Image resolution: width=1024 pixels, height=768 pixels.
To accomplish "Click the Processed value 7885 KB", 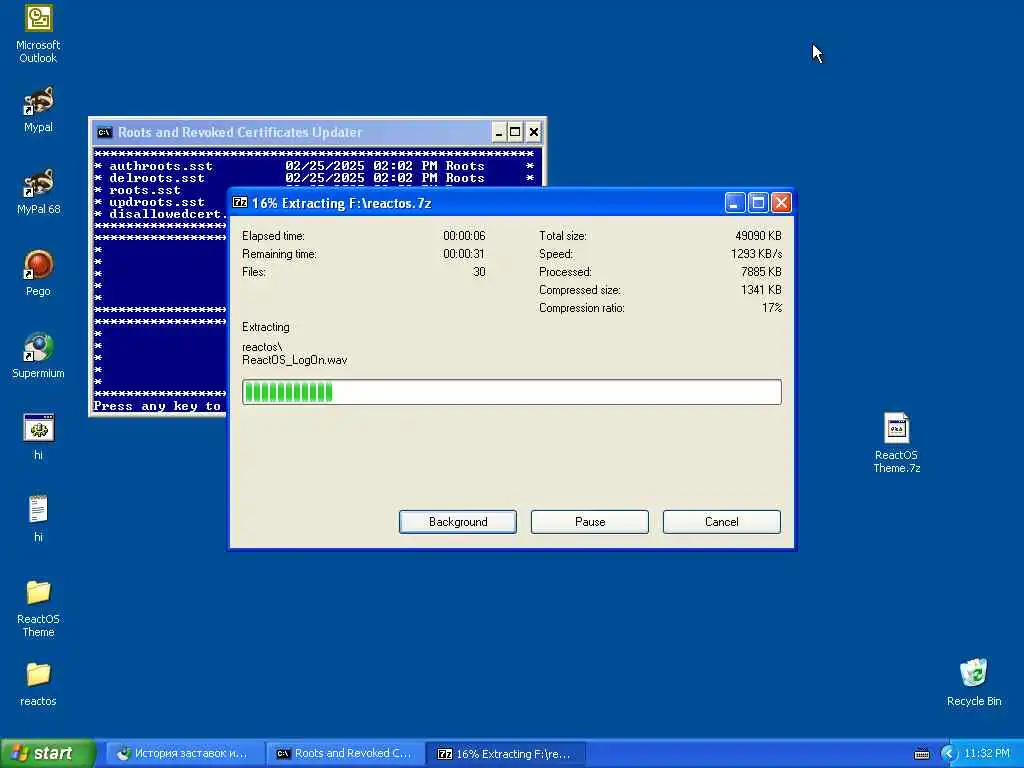I will tap(761, 272).
